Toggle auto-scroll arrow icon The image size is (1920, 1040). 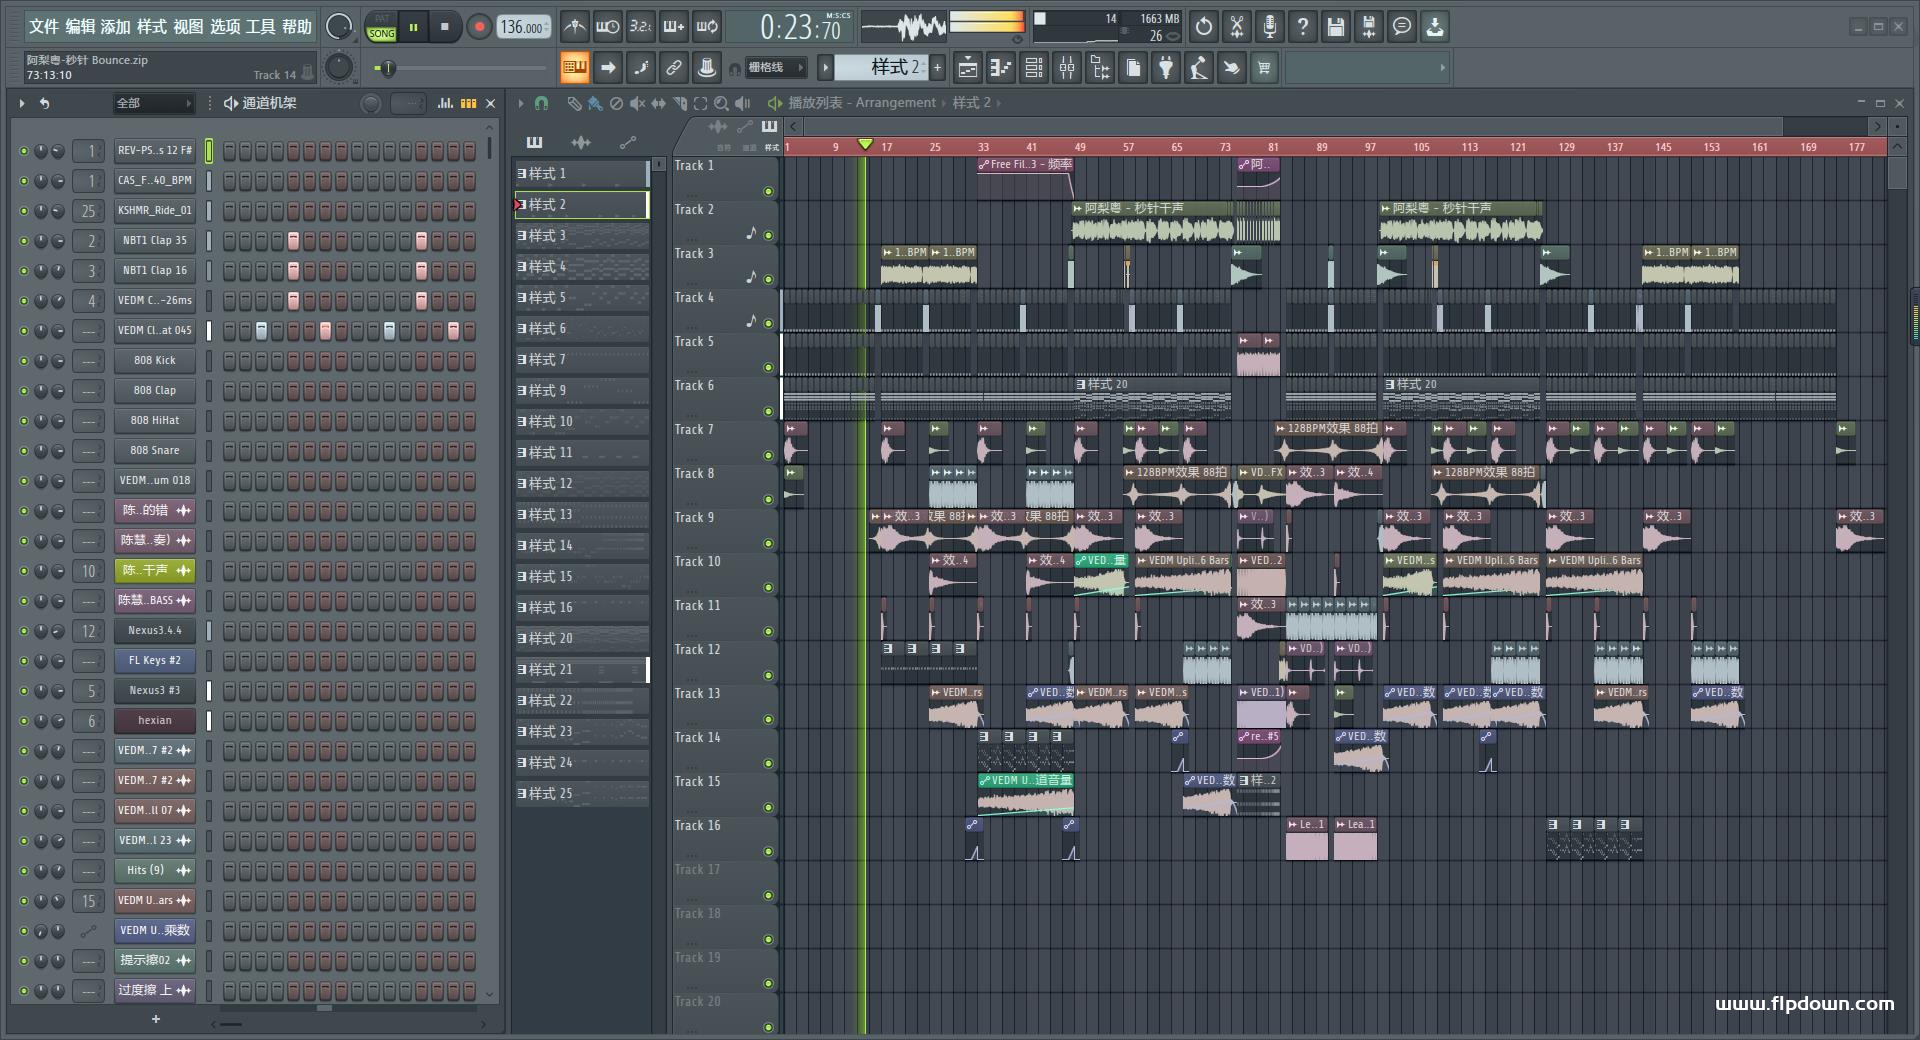pyautogui.click(x=607, y=68)
